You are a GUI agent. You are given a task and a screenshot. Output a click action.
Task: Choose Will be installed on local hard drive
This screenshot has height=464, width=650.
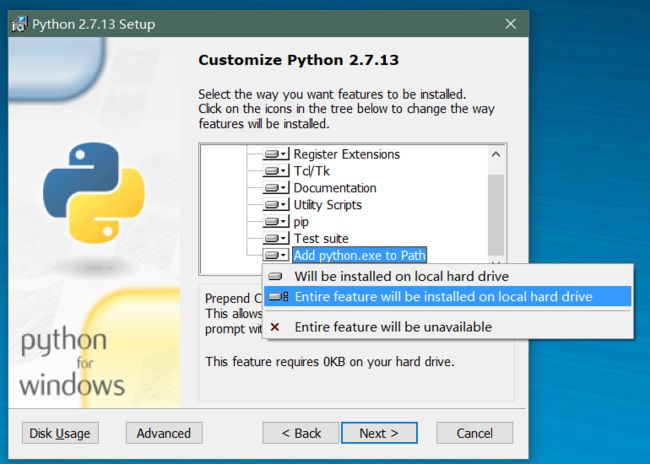448,276
